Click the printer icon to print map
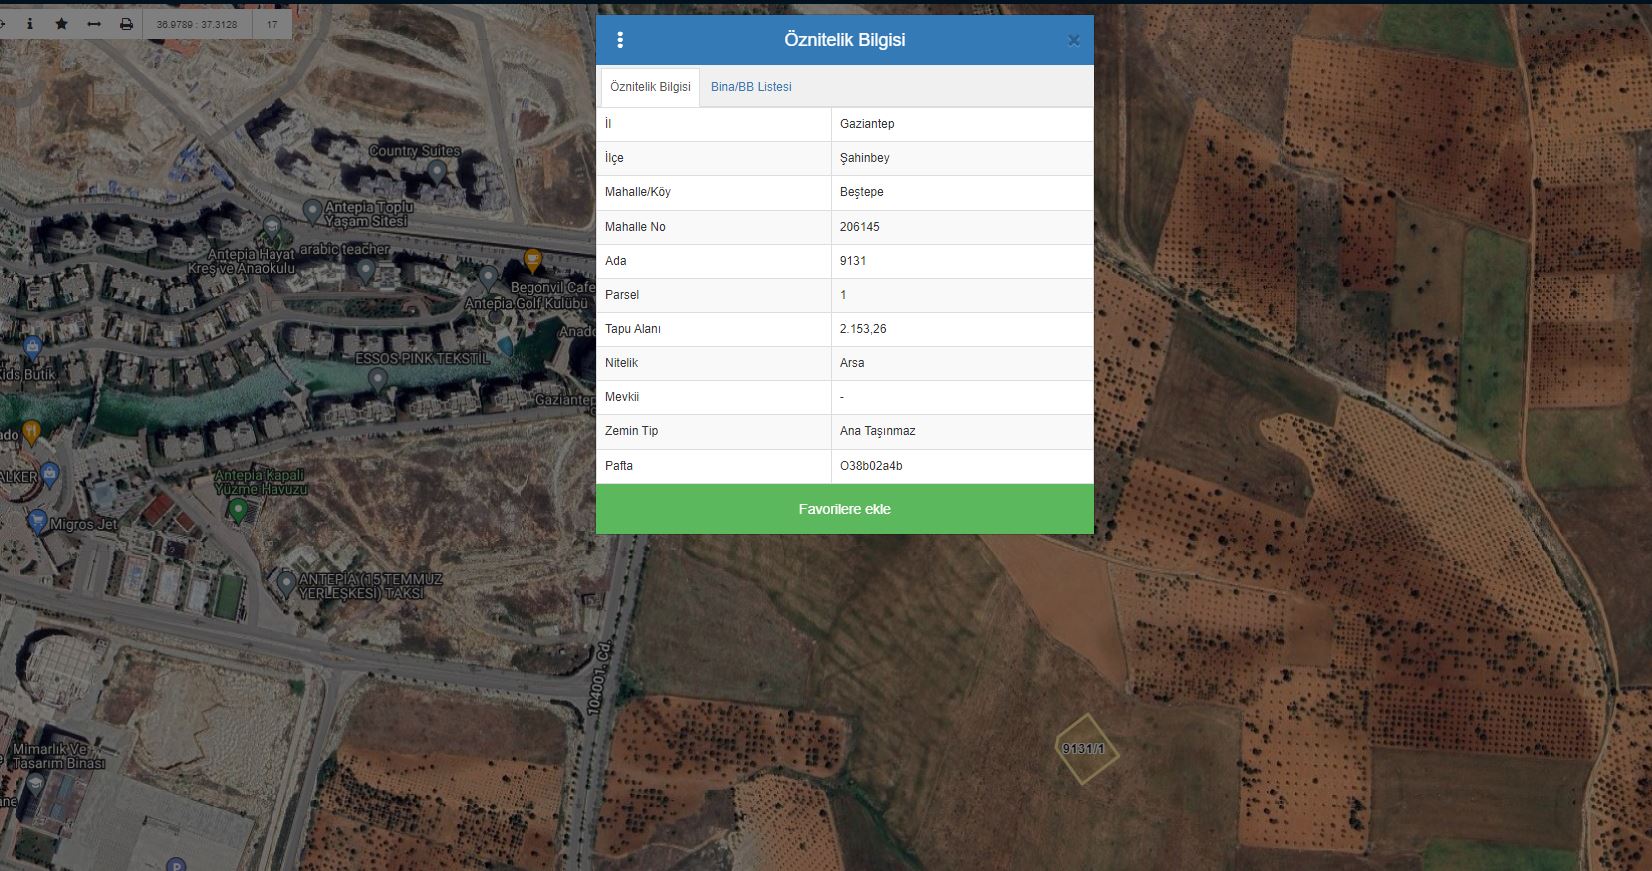This screenshot has width=1652, height=871. coord(126,24)
